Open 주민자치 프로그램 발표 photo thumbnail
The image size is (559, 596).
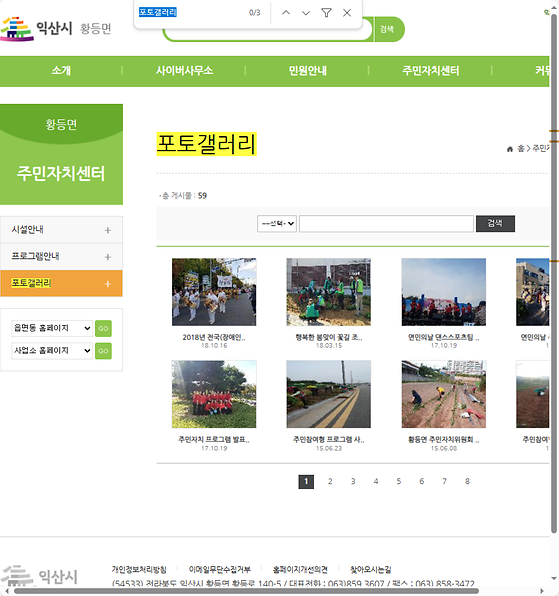[x=214, y=394]
